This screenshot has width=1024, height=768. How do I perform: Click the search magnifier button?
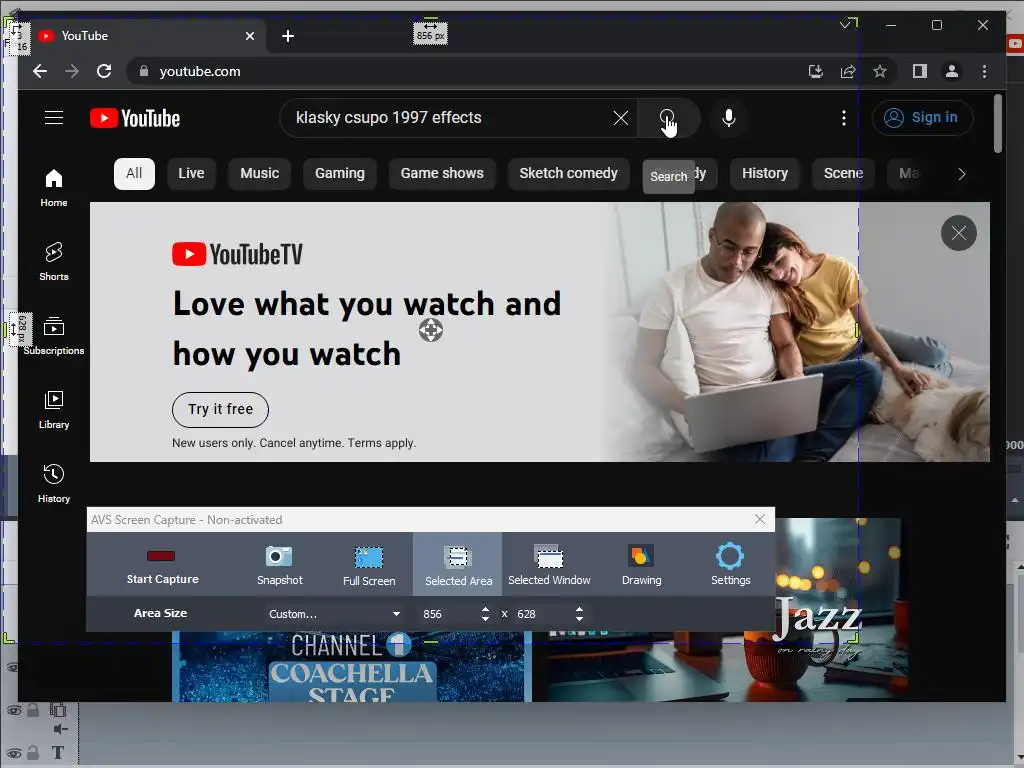(x=667, y=118)
